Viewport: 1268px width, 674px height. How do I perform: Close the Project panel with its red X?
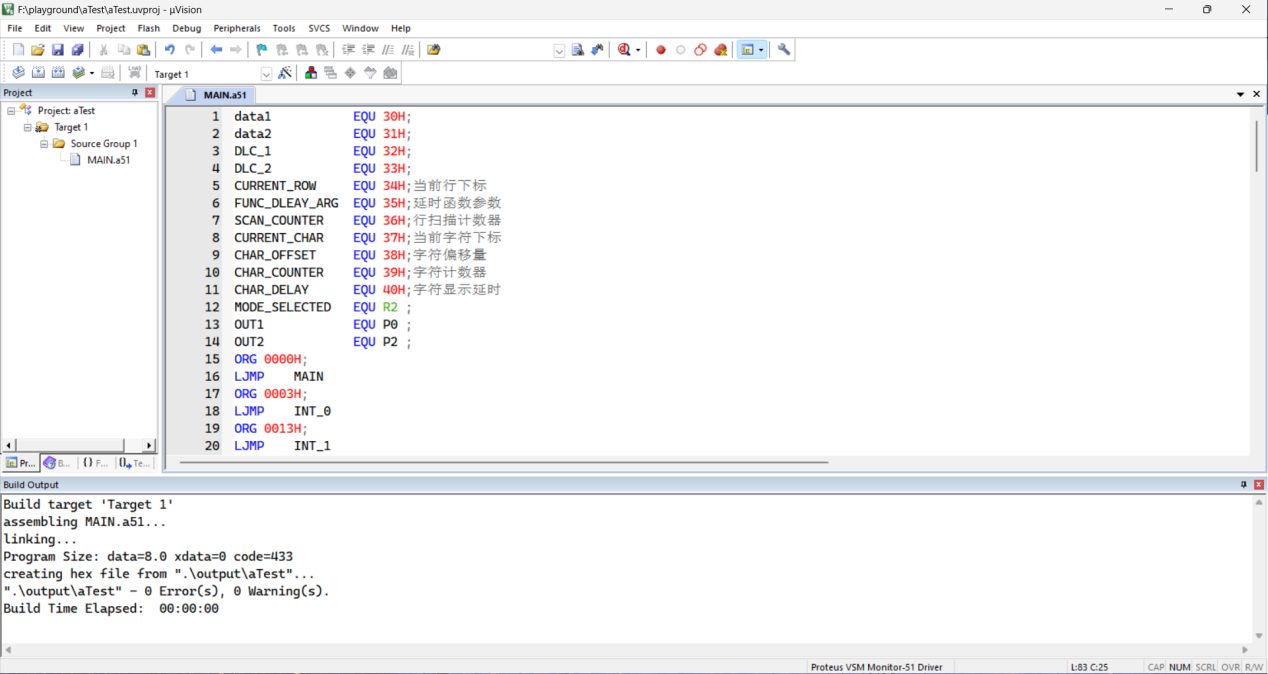(150, 93)
